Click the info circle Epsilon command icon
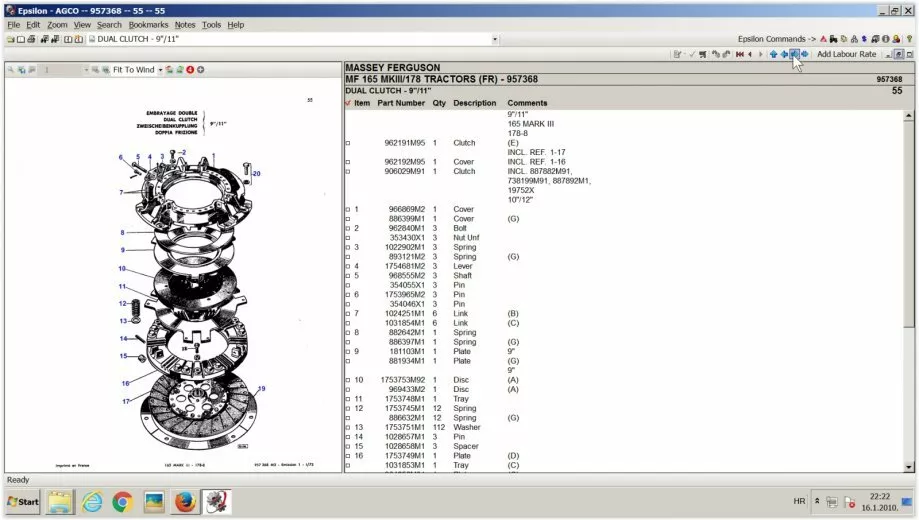919x520 pixels. point(886,39)
